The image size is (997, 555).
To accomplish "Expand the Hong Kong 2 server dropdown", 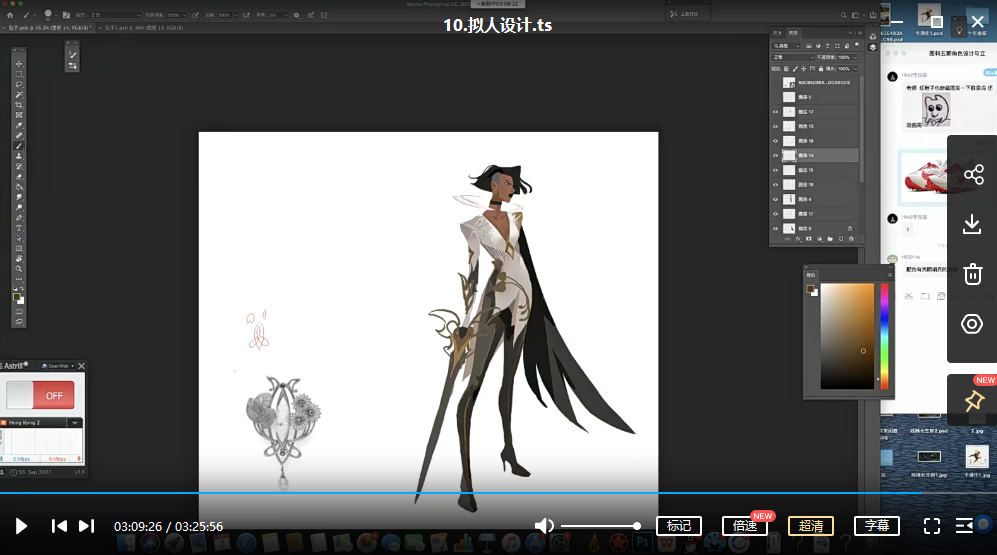I will 73,423.
